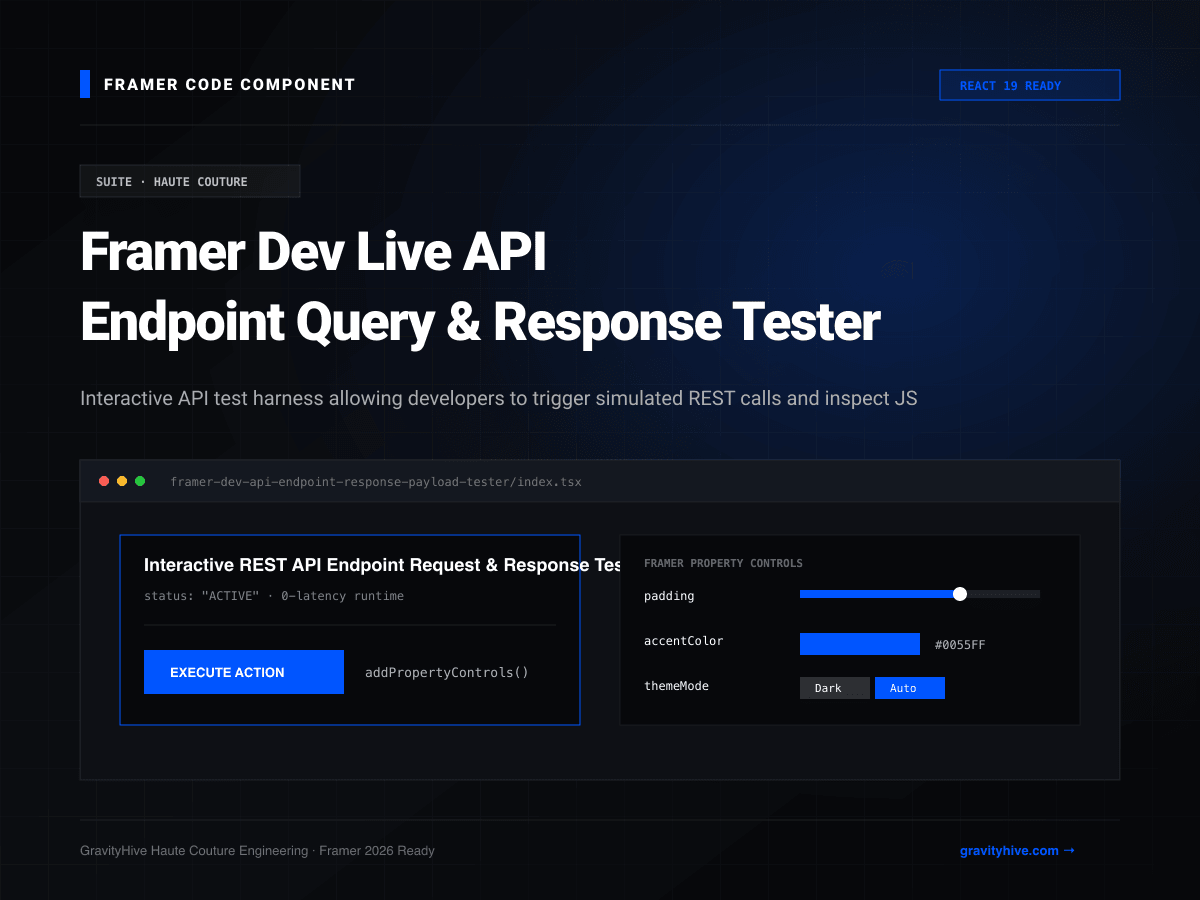The image size is (1200, 900).
Task: Click the FRAMER CODE COMPONENT header text
Action: pyautogui.click(x=230, y=85)
